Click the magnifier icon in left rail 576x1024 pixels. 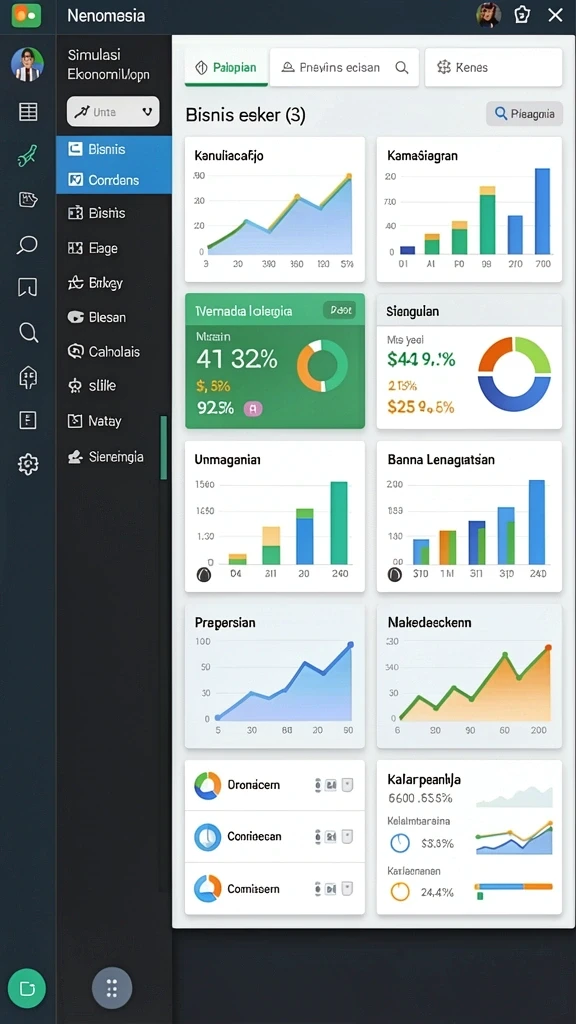(28, 332)
